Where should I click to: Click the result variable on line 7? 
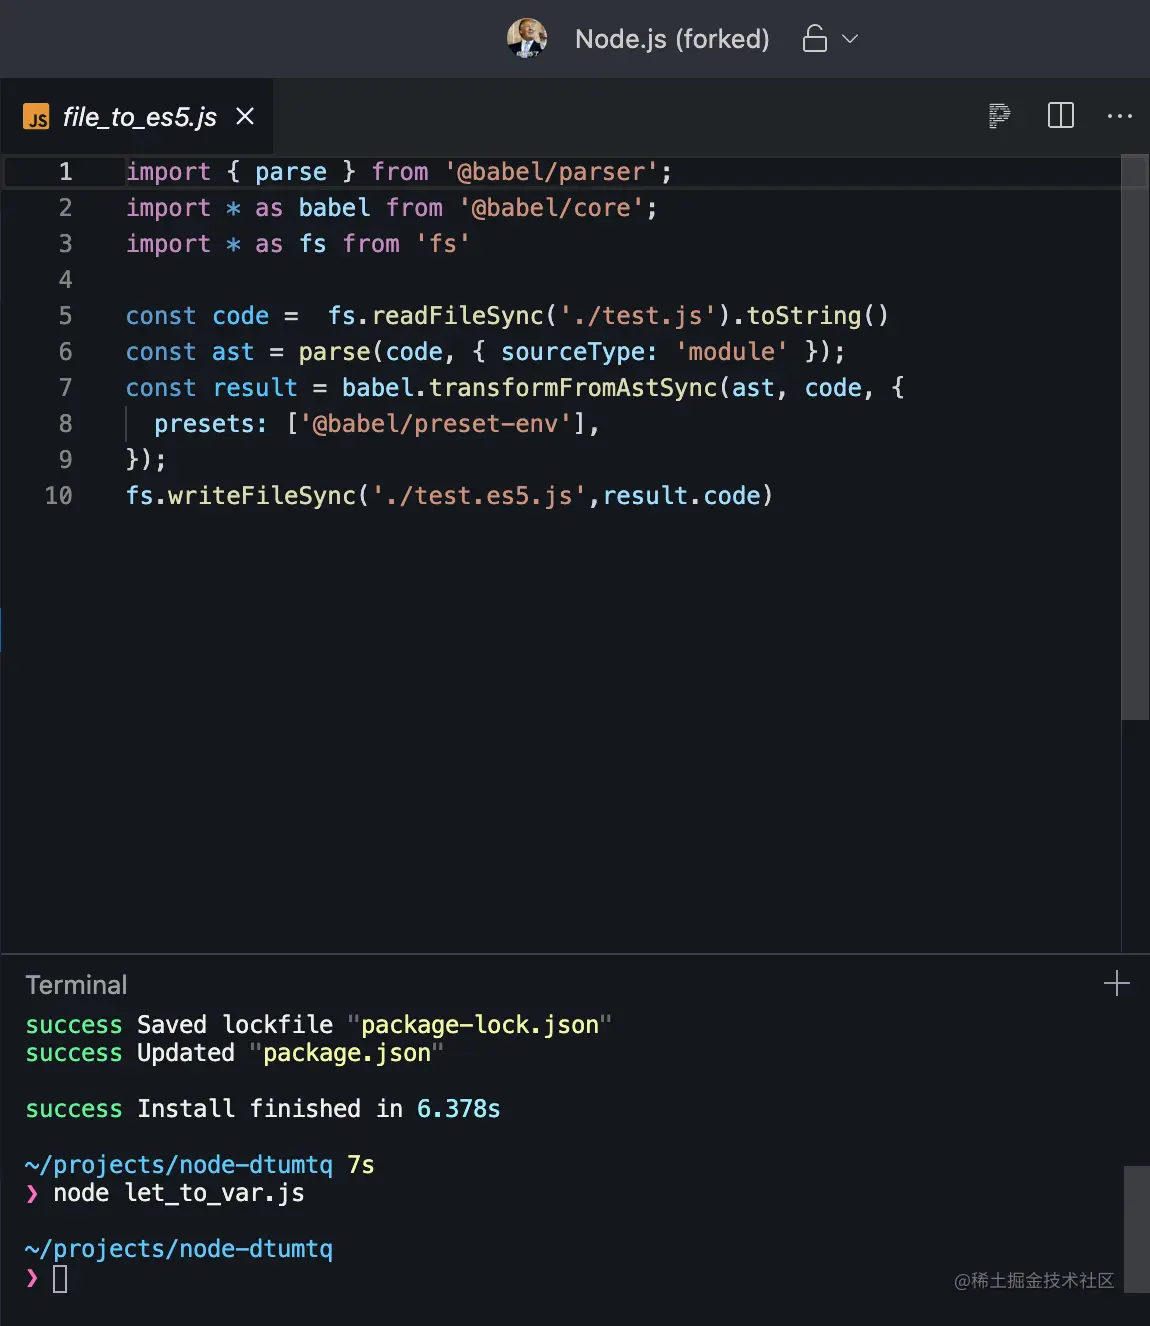tap(255, 388)
